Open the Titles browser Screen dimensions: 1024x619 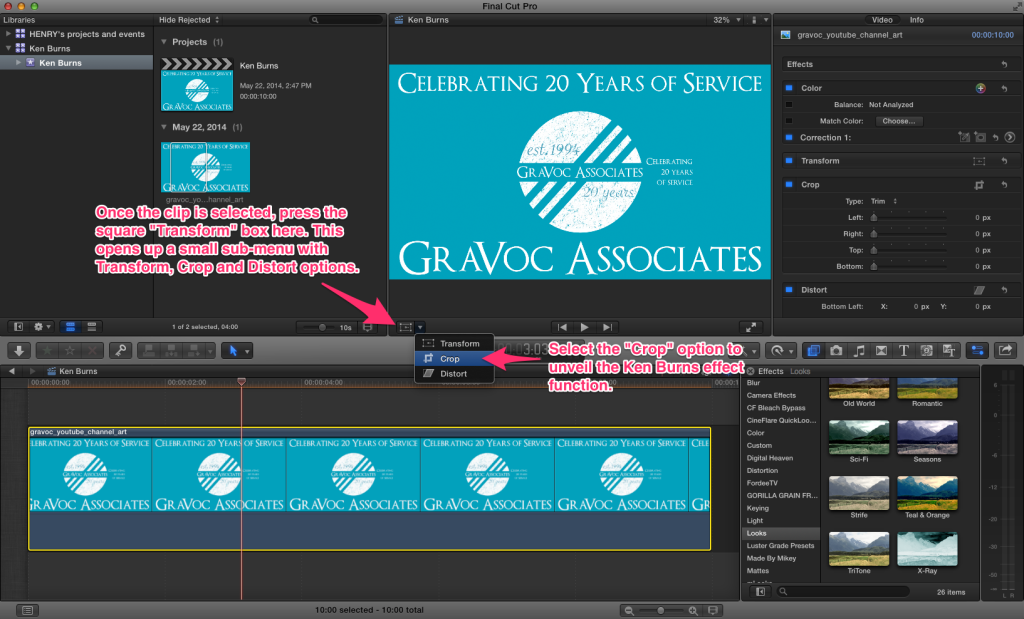pos(905,350)
